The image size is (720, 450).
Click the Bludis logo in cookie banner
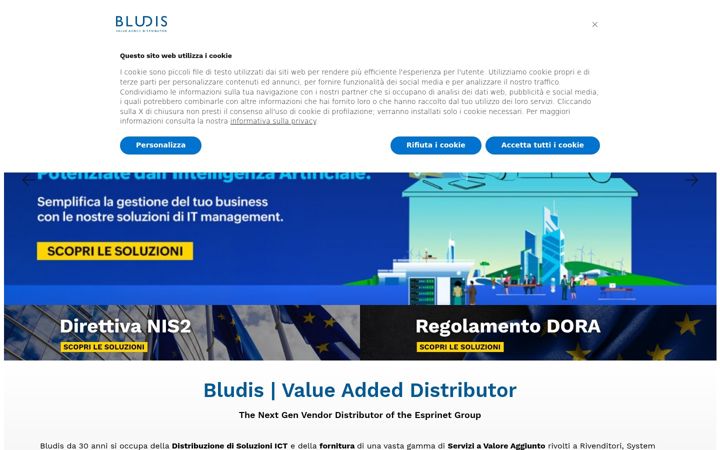(x=141, y=23)
